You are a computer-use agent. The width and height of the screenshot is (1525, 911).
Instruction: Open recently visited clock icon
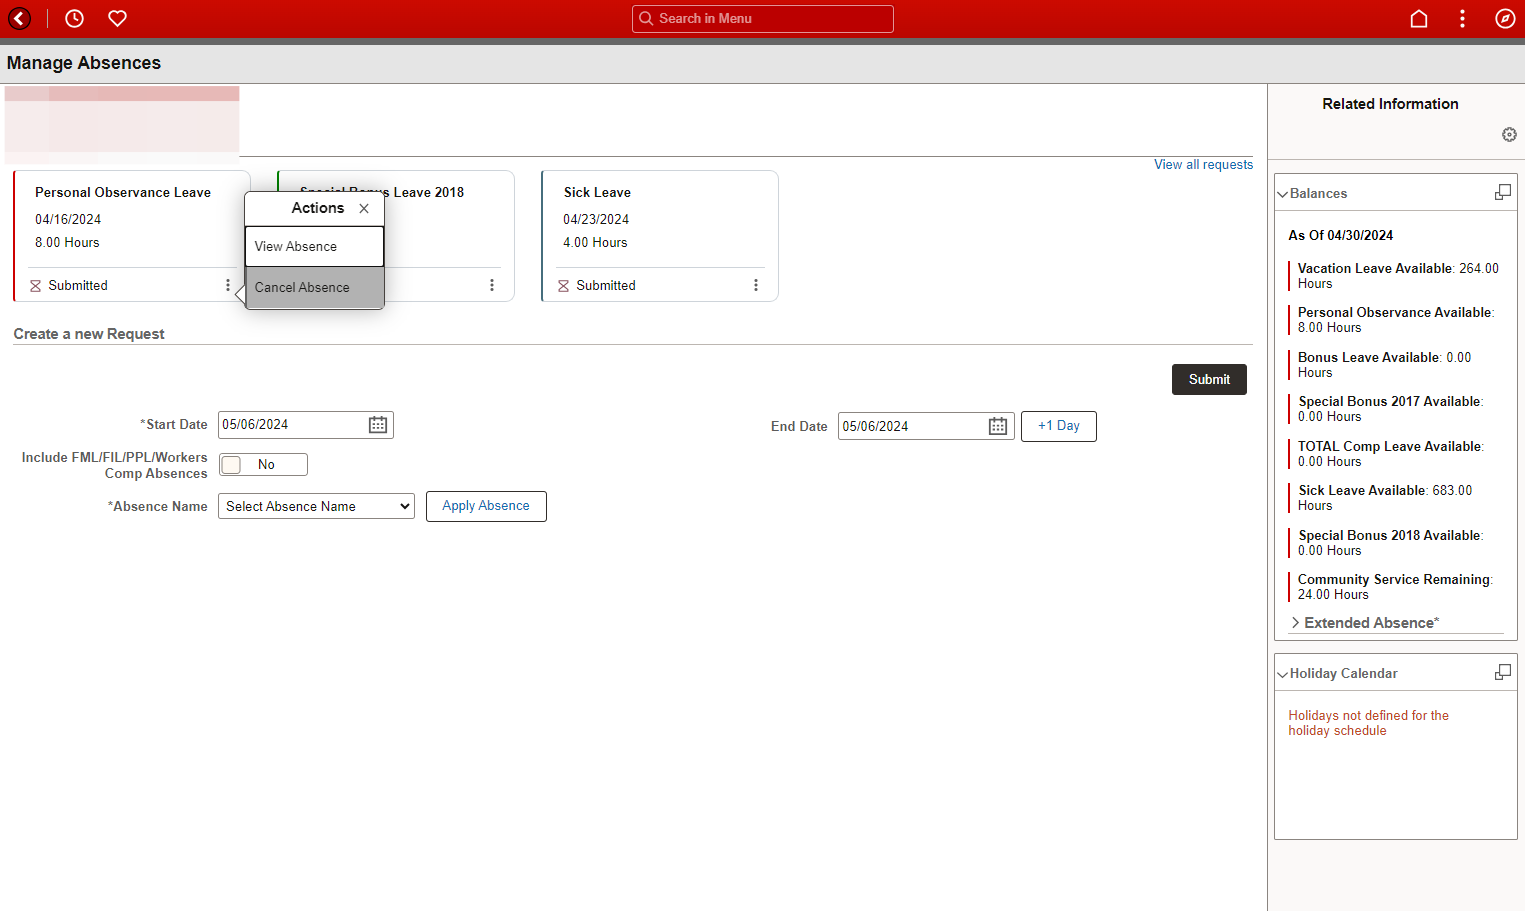pos(74,18)
